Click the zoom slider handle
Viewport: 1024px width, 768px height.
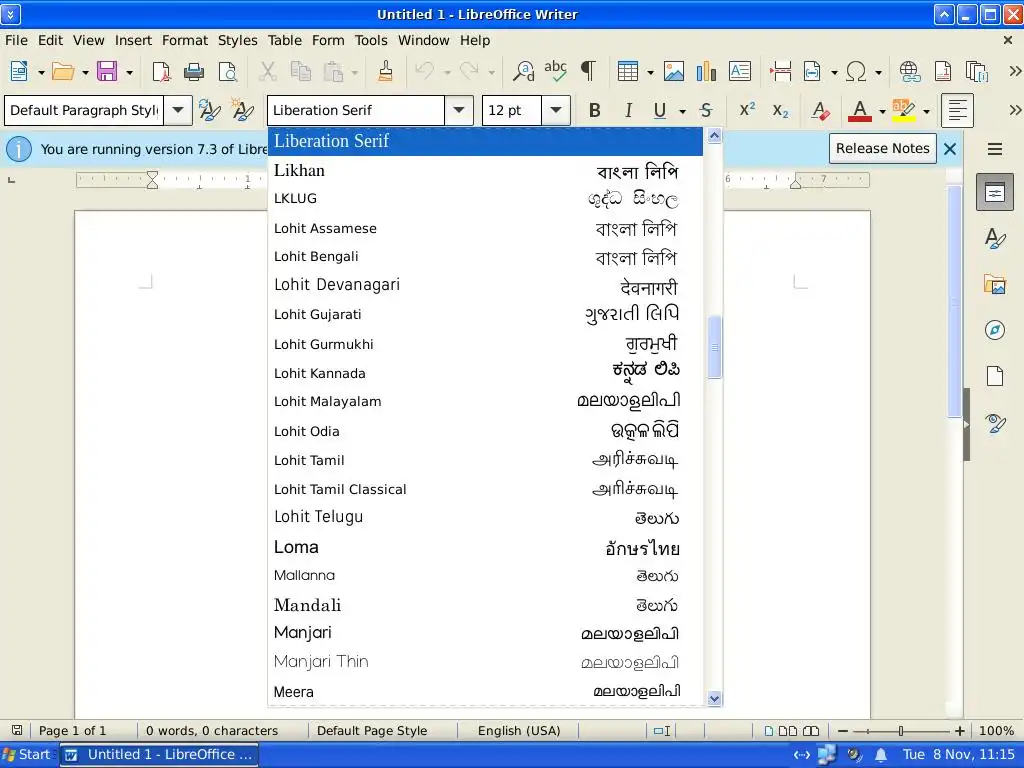tap(901, 731)
